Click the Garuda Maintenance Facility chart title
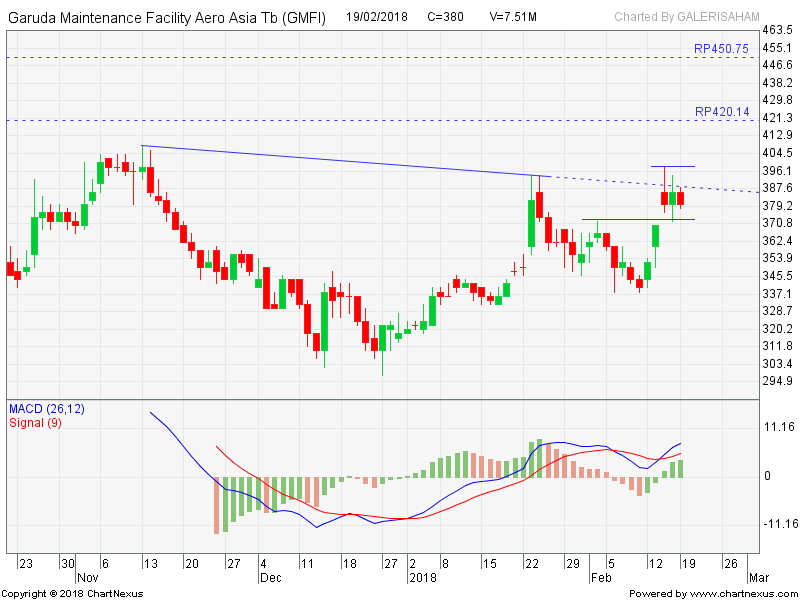The width and height of the screenshot is (800, 600). coord(167,18)
